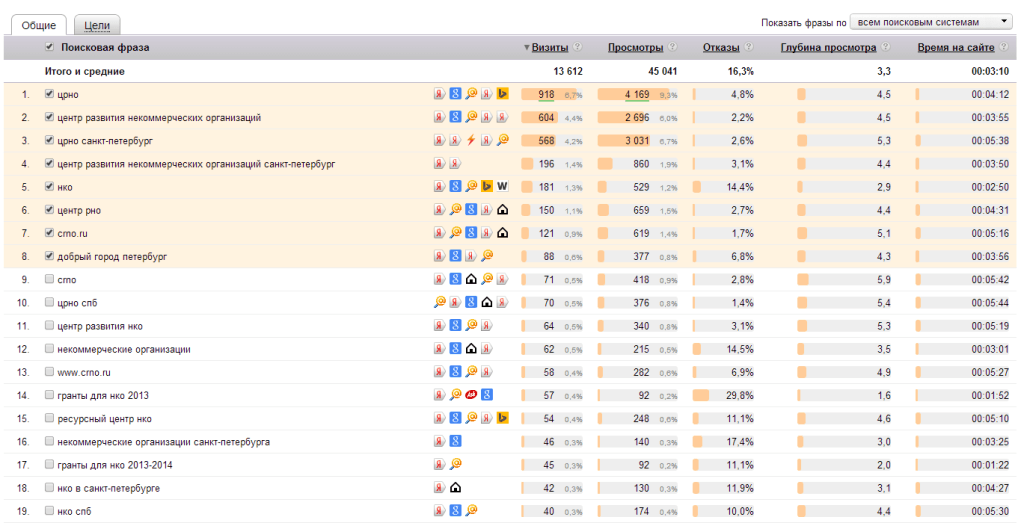The height and width of the screenshot is (523, 1024).
Task: Click the Wikipedia icon in the "нко" row
Action: tap(503, 186)
